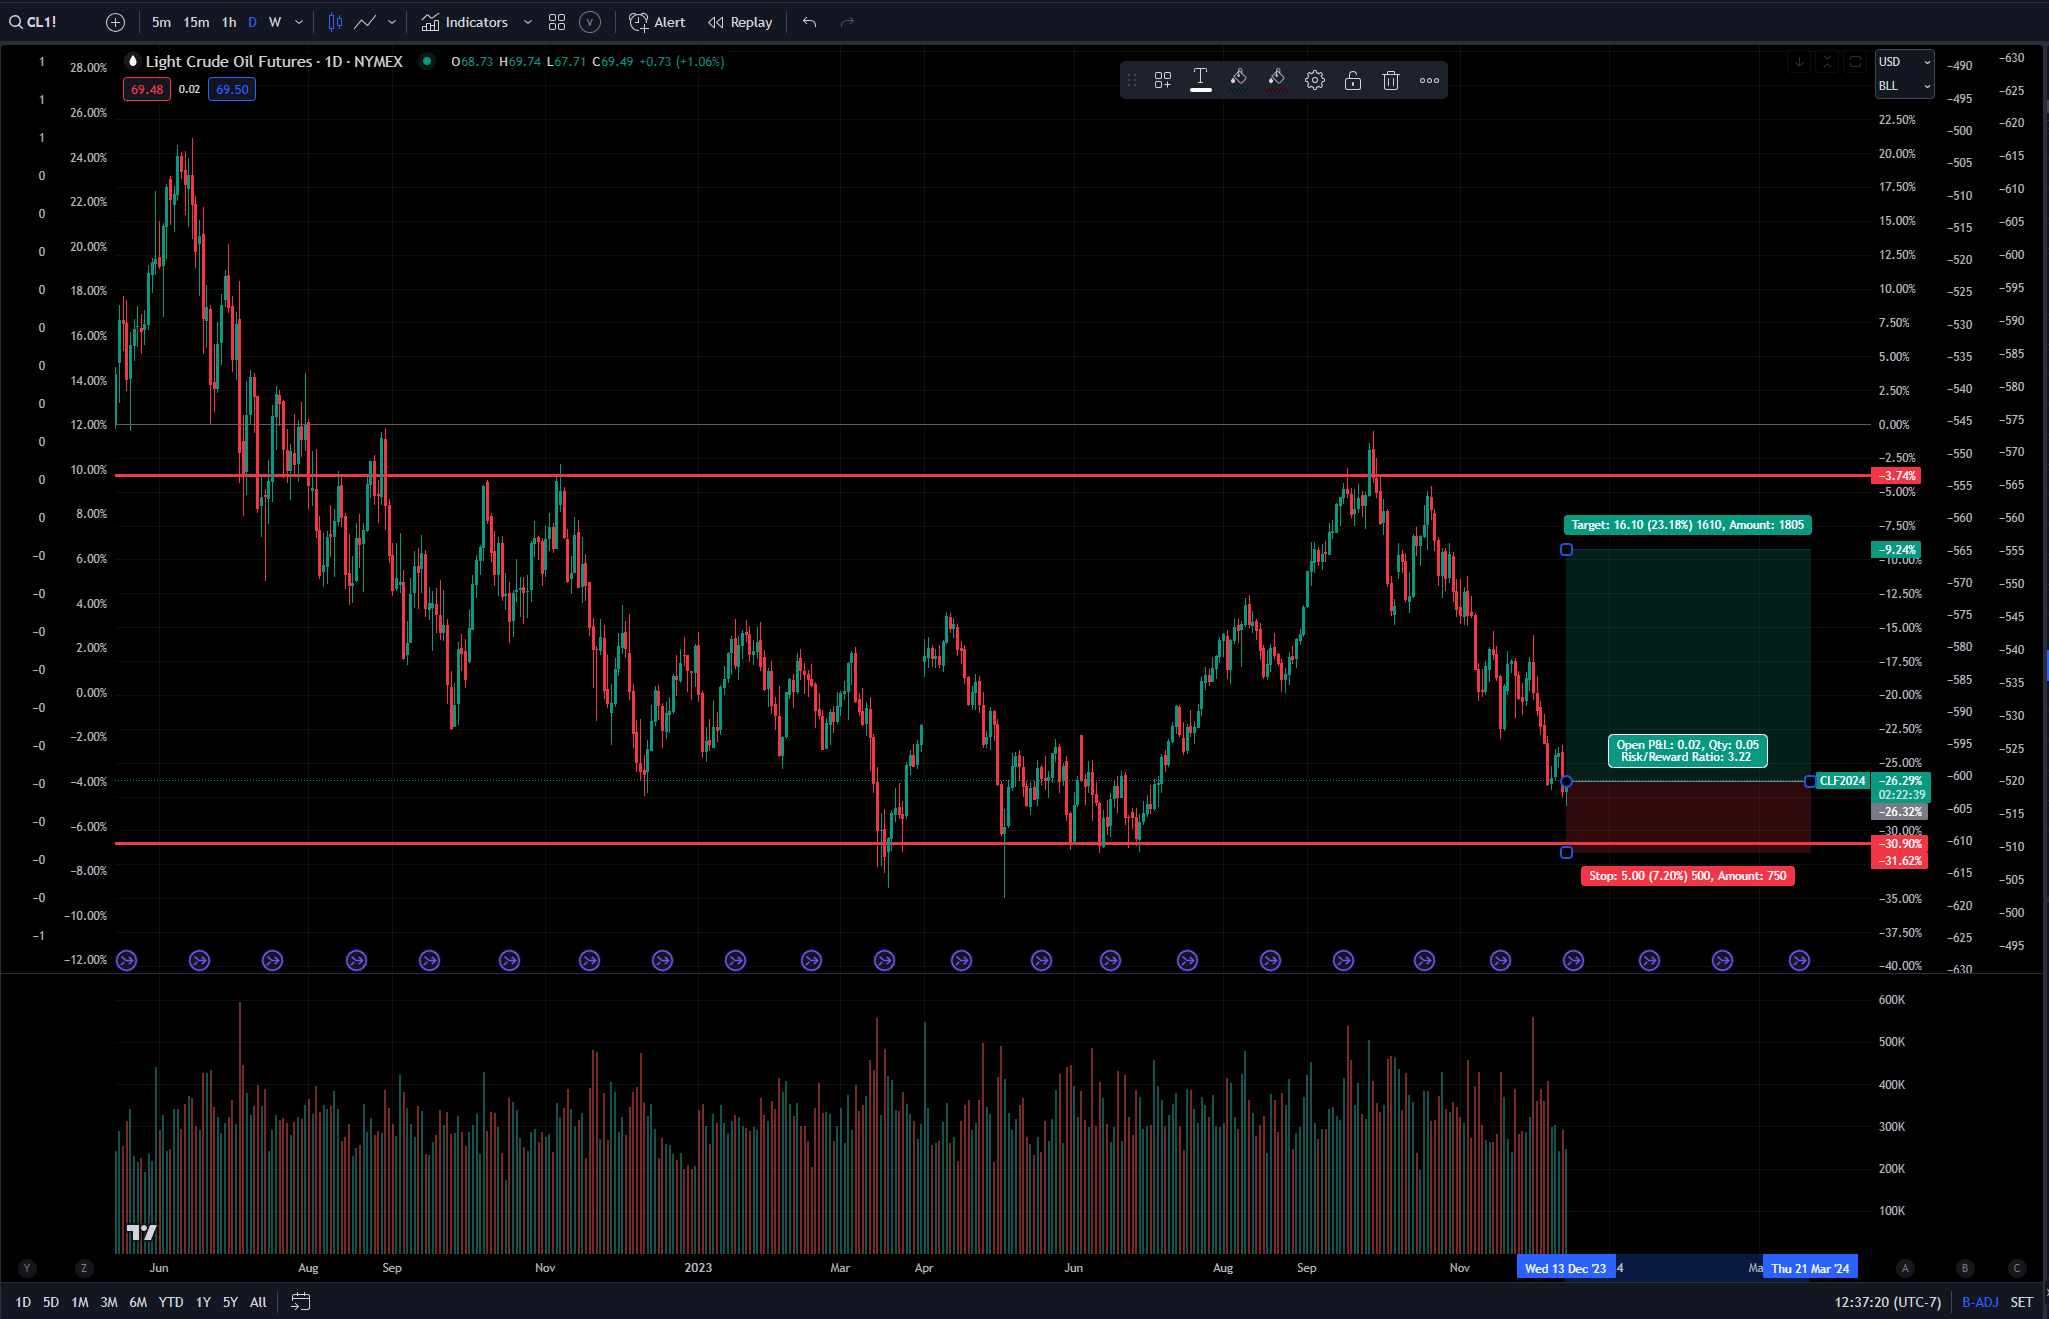Viewport: 2049px width, 1319px height.
Task: Click the multi-chart layout grid icon
Action: (x=557, y=21)
